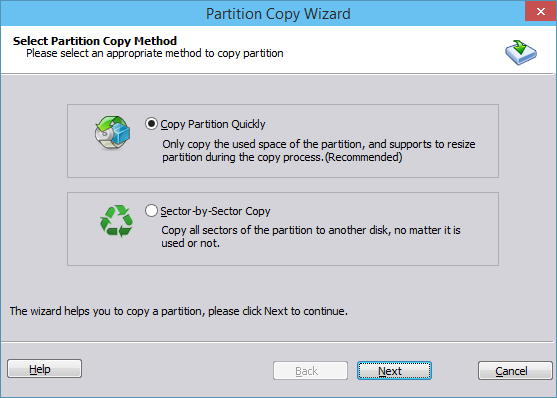Click the Cancel button
This screenshot has width=557, height=398.
click(x=515, y=371)
